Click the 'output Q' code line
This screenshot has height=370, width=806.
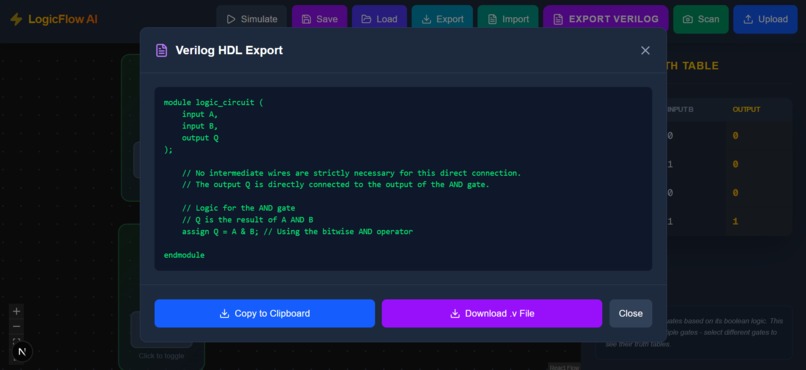pos(200,138)
